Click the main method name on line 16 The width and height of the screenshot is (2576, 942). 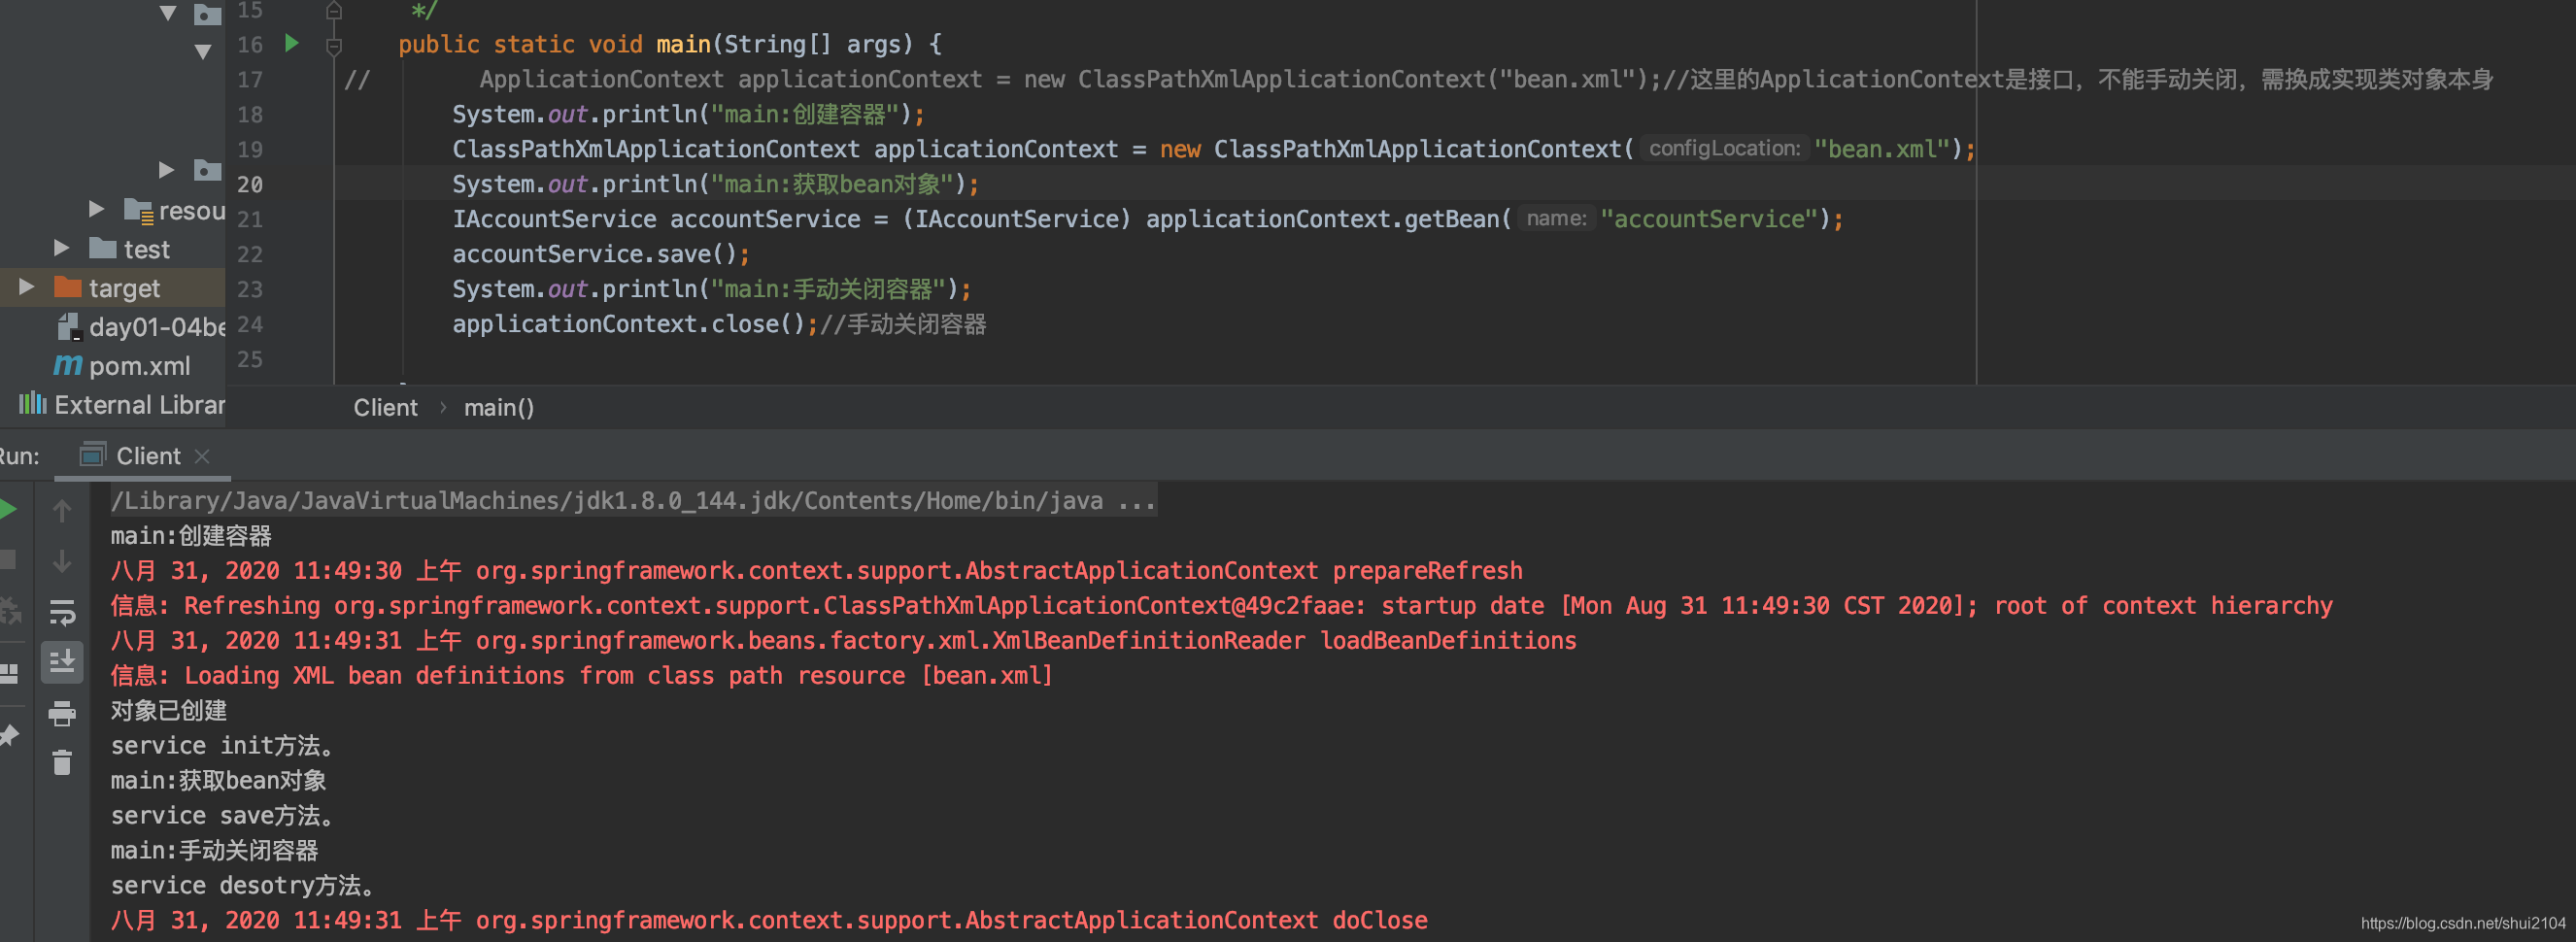tap(683, 44)
